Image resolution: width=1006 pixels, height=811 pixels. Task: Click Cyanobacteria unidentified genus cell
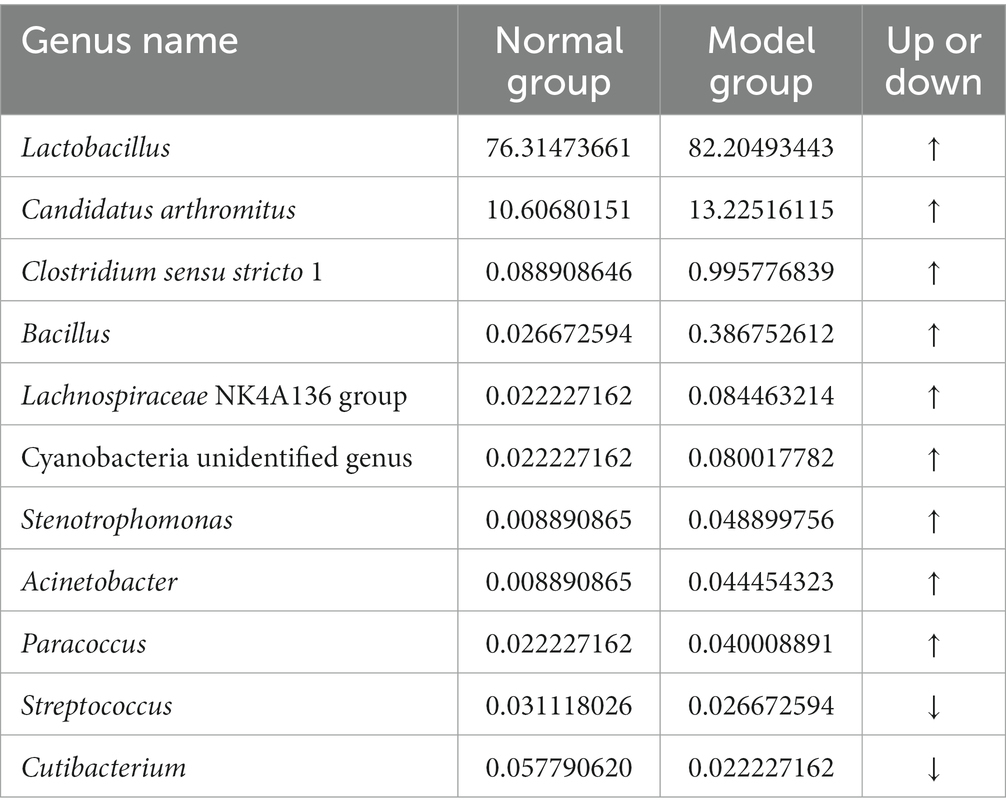coord(216,458)
